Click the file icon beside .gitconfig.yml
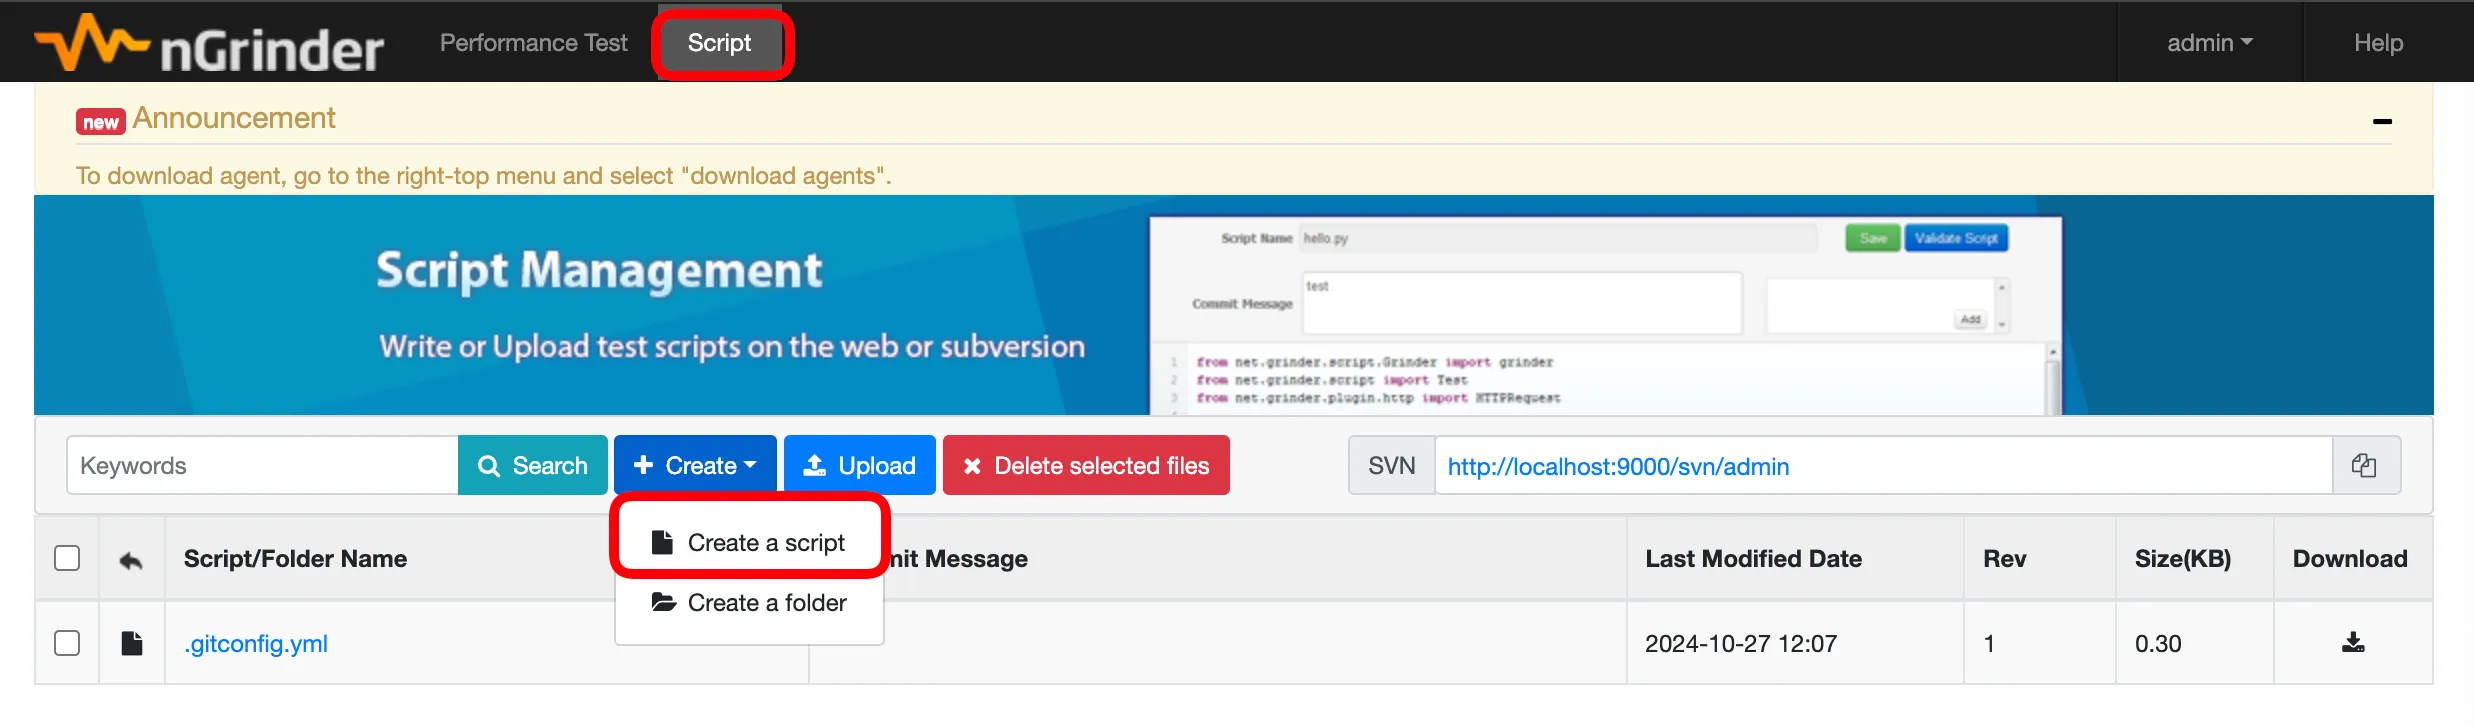The image size is (2474, 726). (x=132, y=643)
